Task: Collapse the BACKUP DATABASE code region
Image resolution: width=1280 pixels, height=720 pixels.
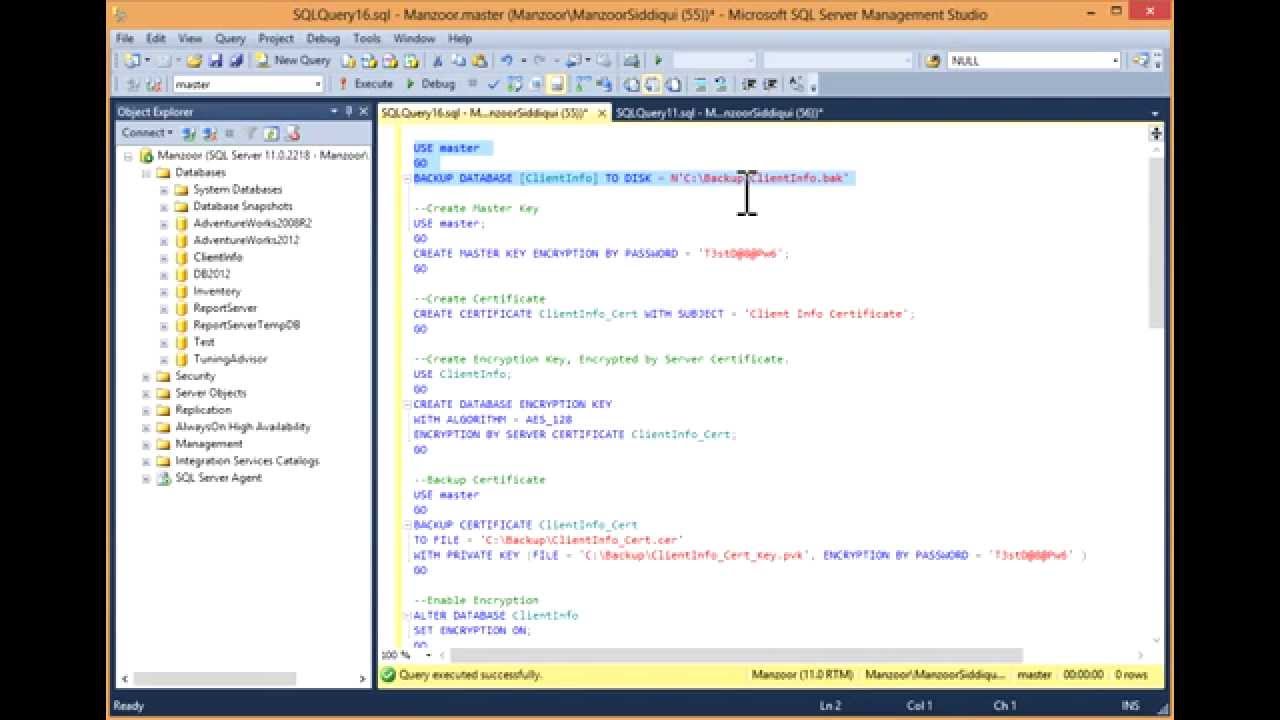Action: tap(407, 178)
